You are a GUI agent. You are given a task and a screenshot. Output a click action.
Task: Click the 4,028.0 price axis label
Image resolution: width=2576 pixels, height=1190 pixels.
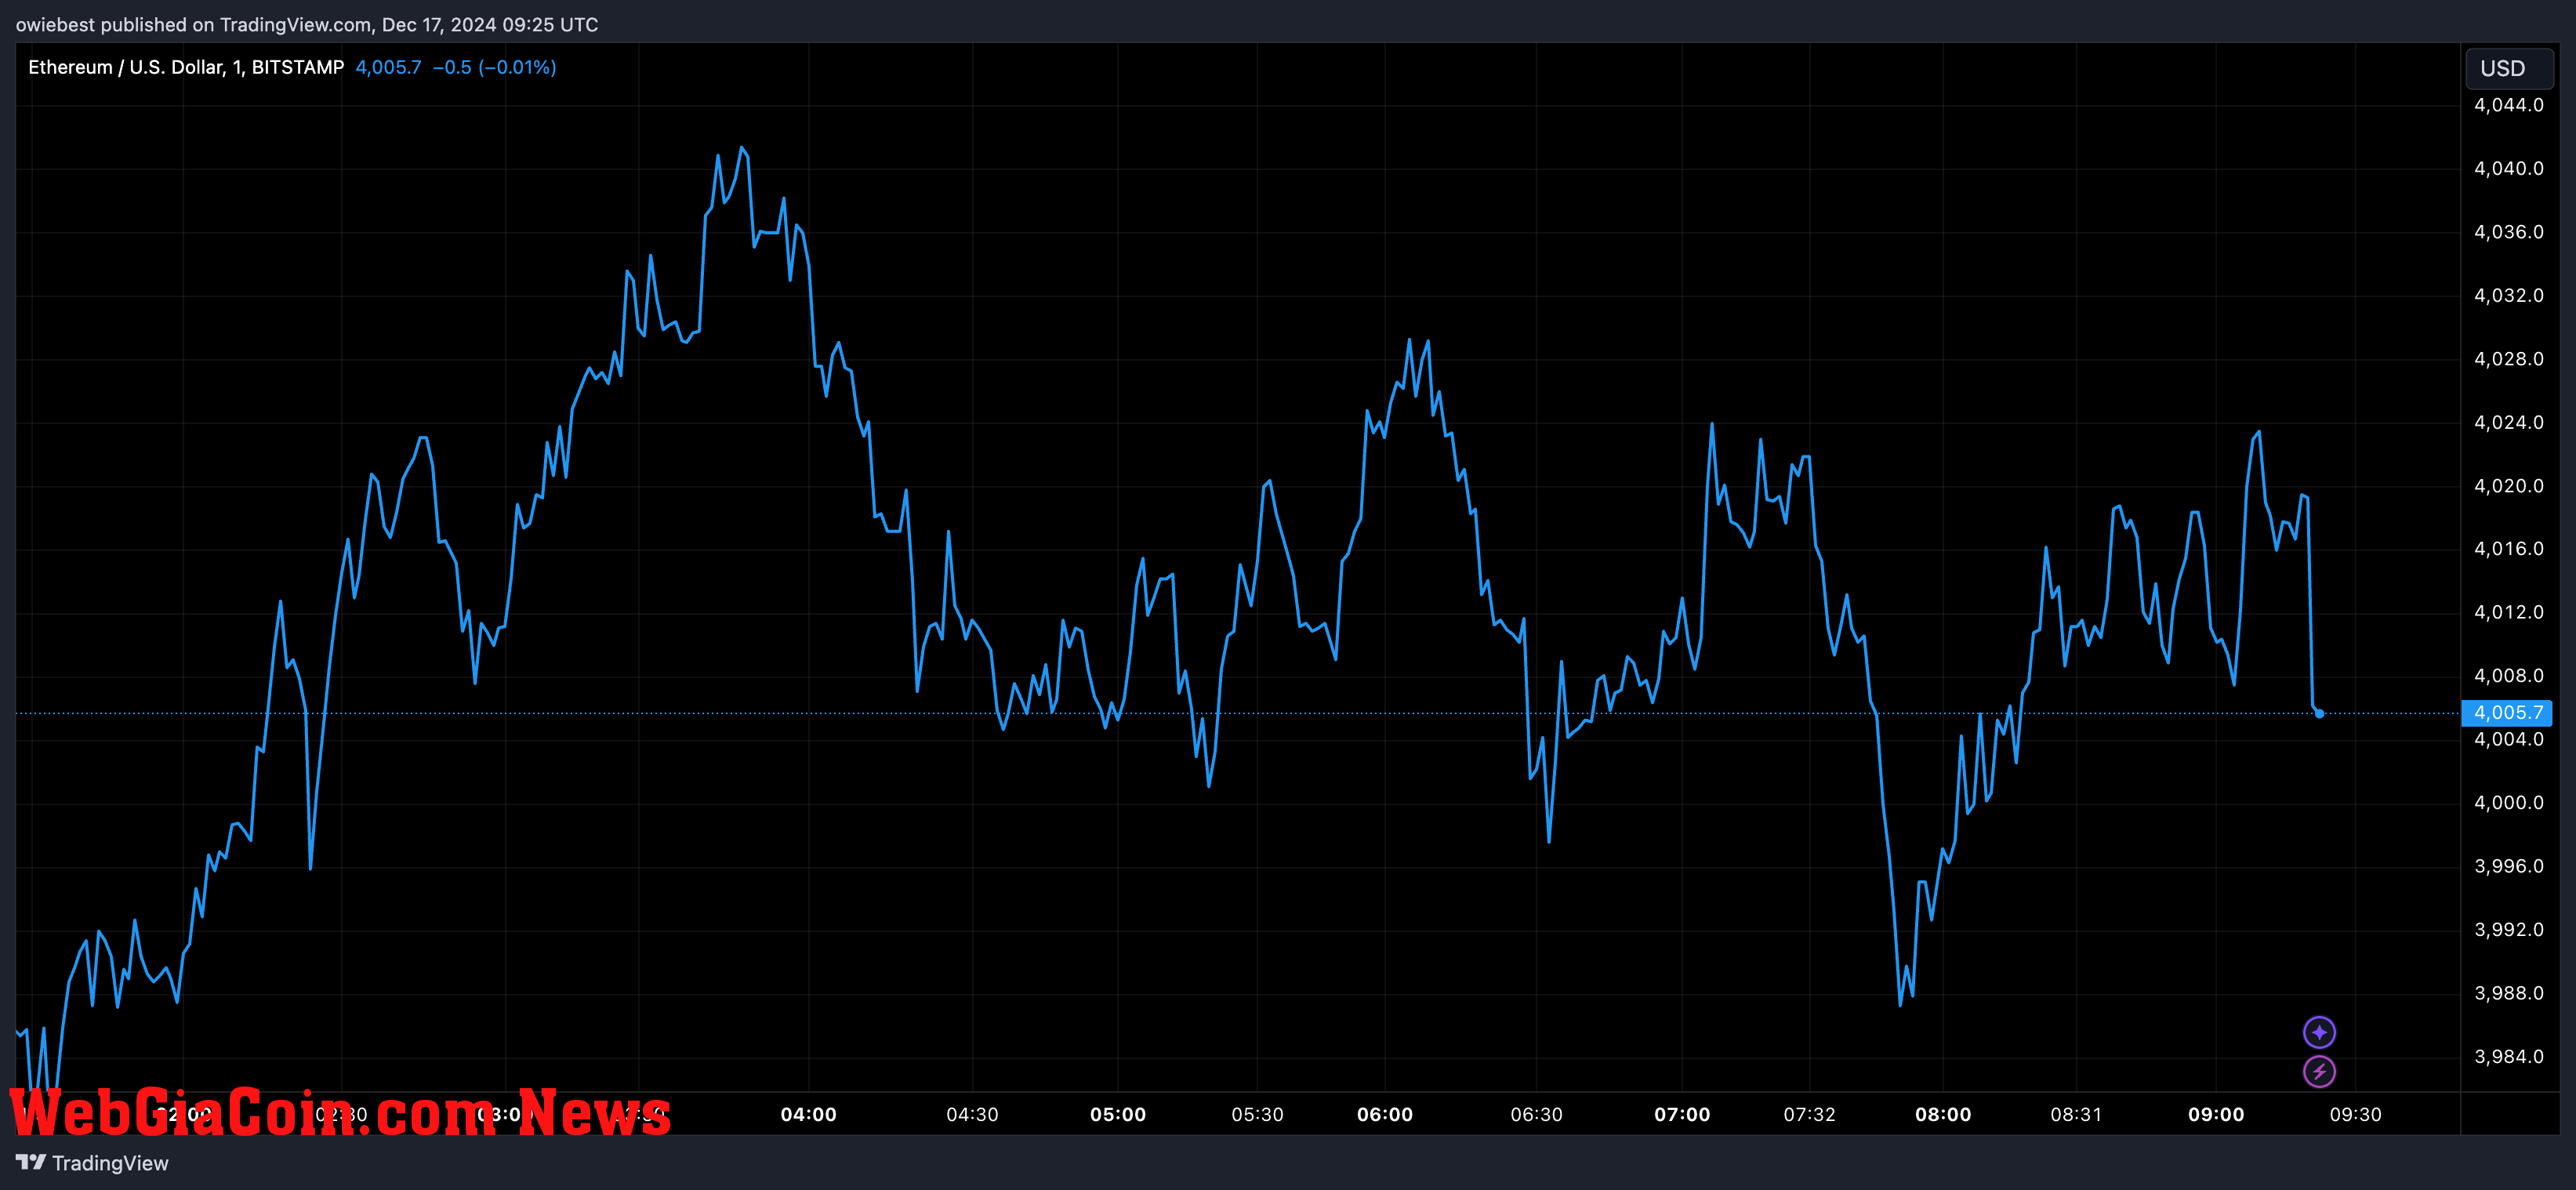[x=2508, y=359]
